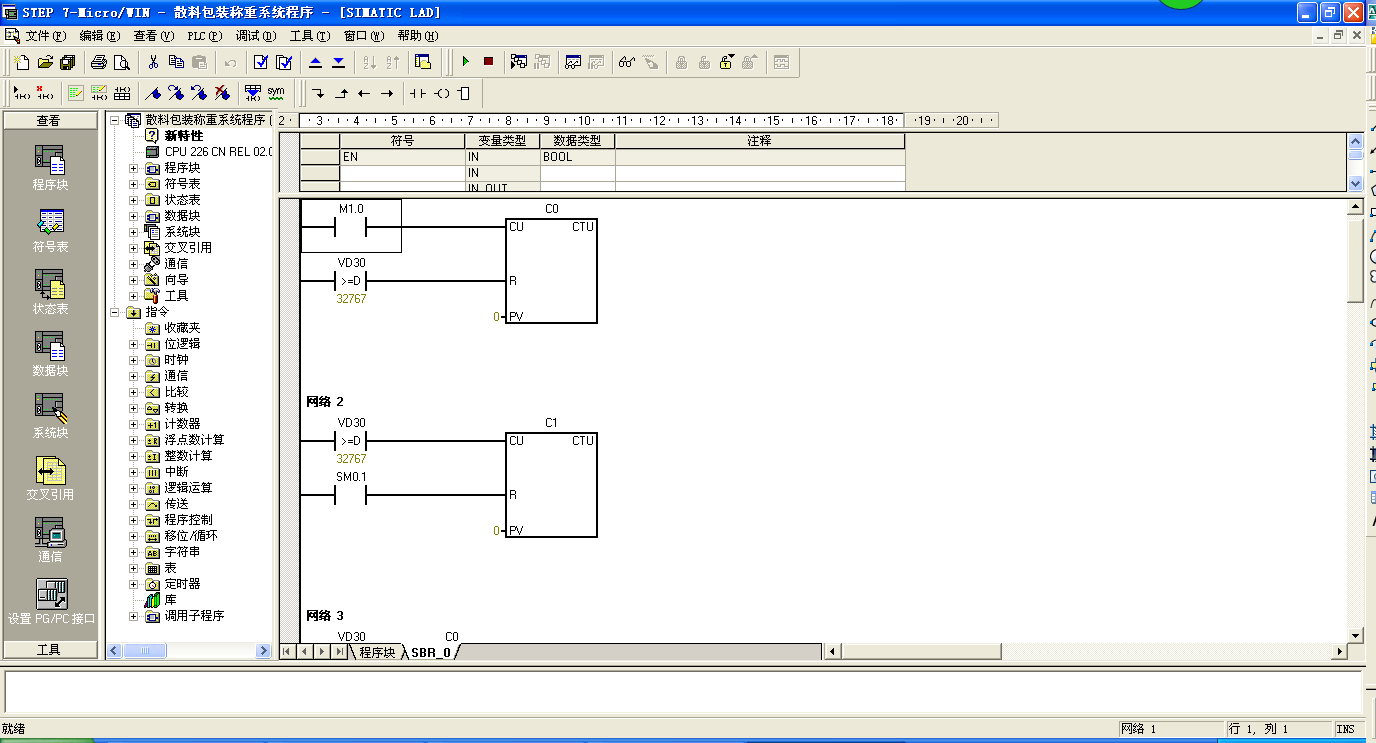Expand the 符号表 tree node
Viewport: 1376px width, 743px height.
click(x=134, y=184)
